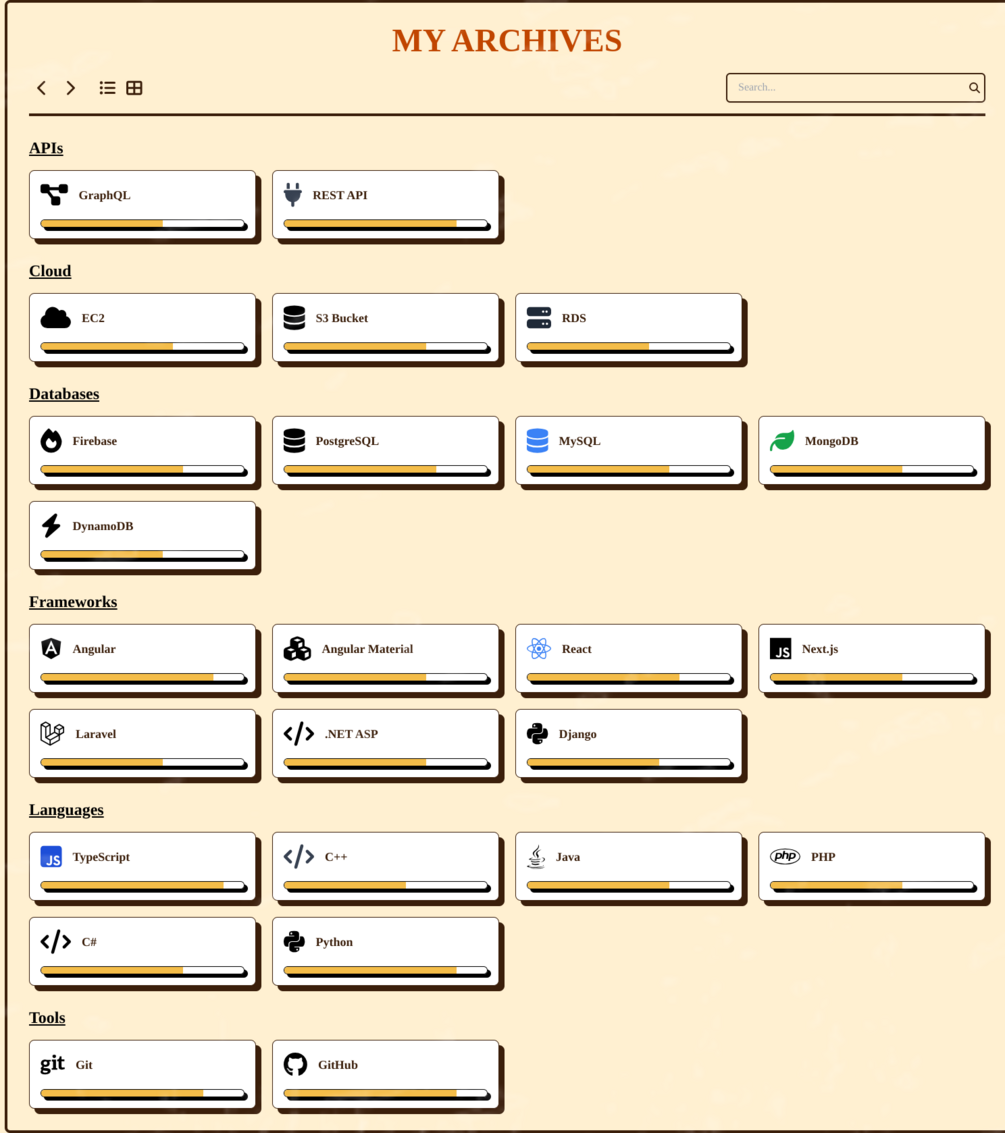The height and width of the screenshot is (1133, 1005).
Task: Switch to list view layout
Action: [107, 88]
